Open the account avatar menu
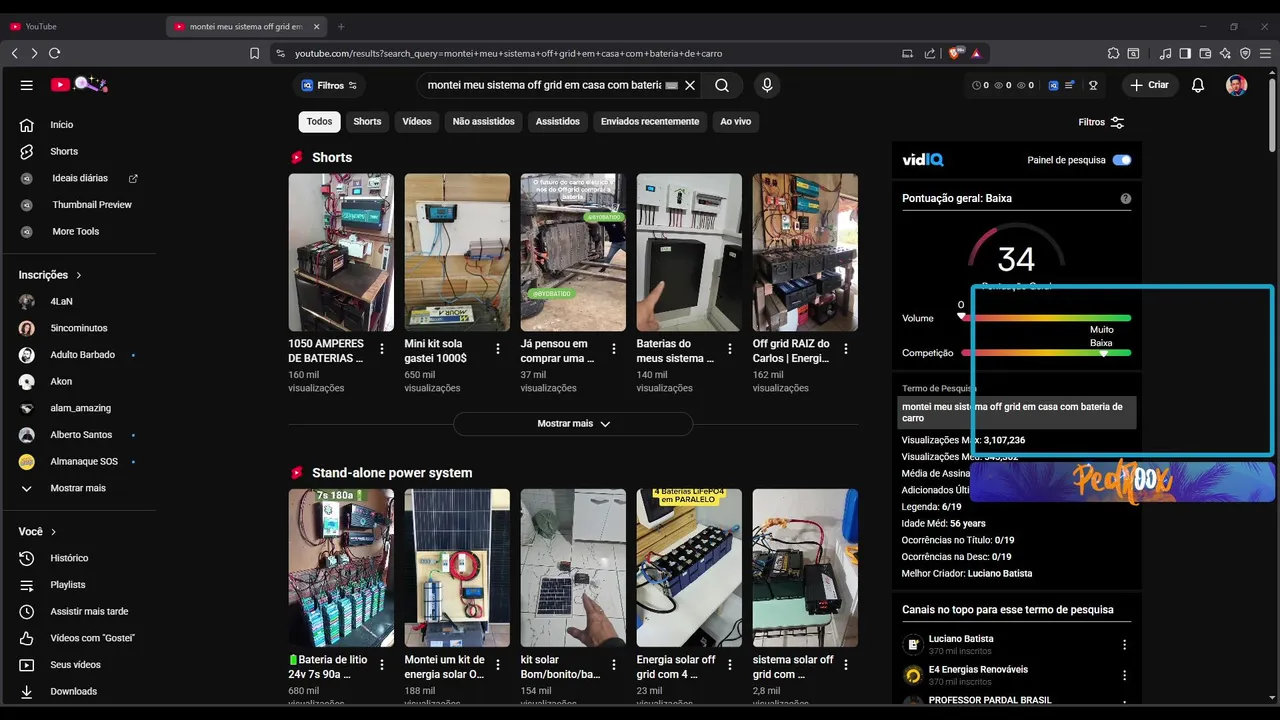1280x720 pixels. pos(1237,86)
